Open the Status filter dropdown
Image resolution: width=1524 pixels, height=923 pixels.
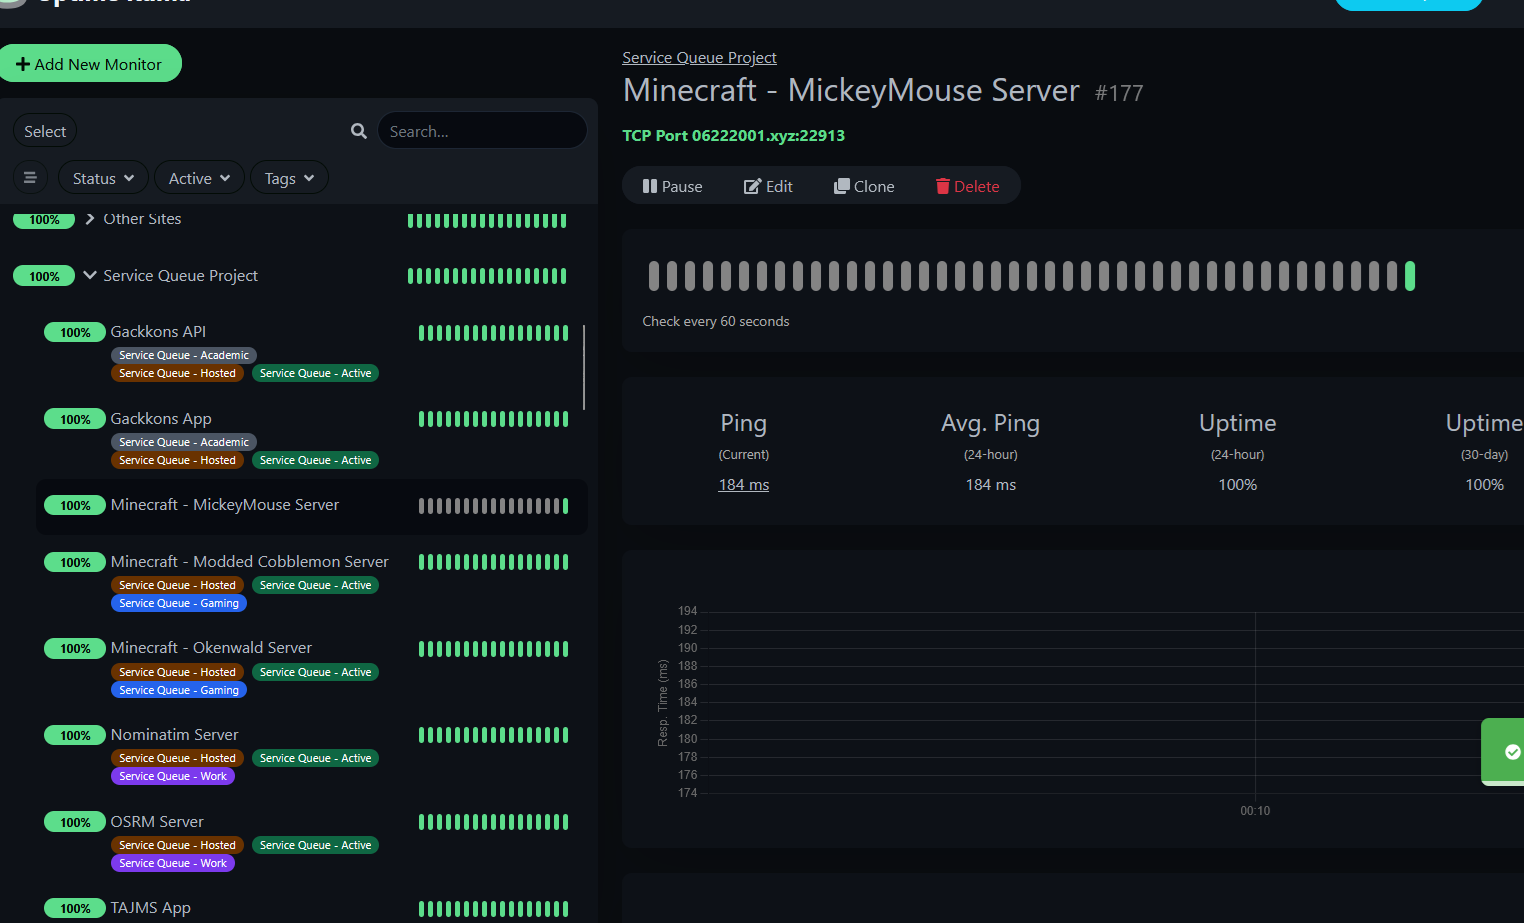(x=103, y=178)
